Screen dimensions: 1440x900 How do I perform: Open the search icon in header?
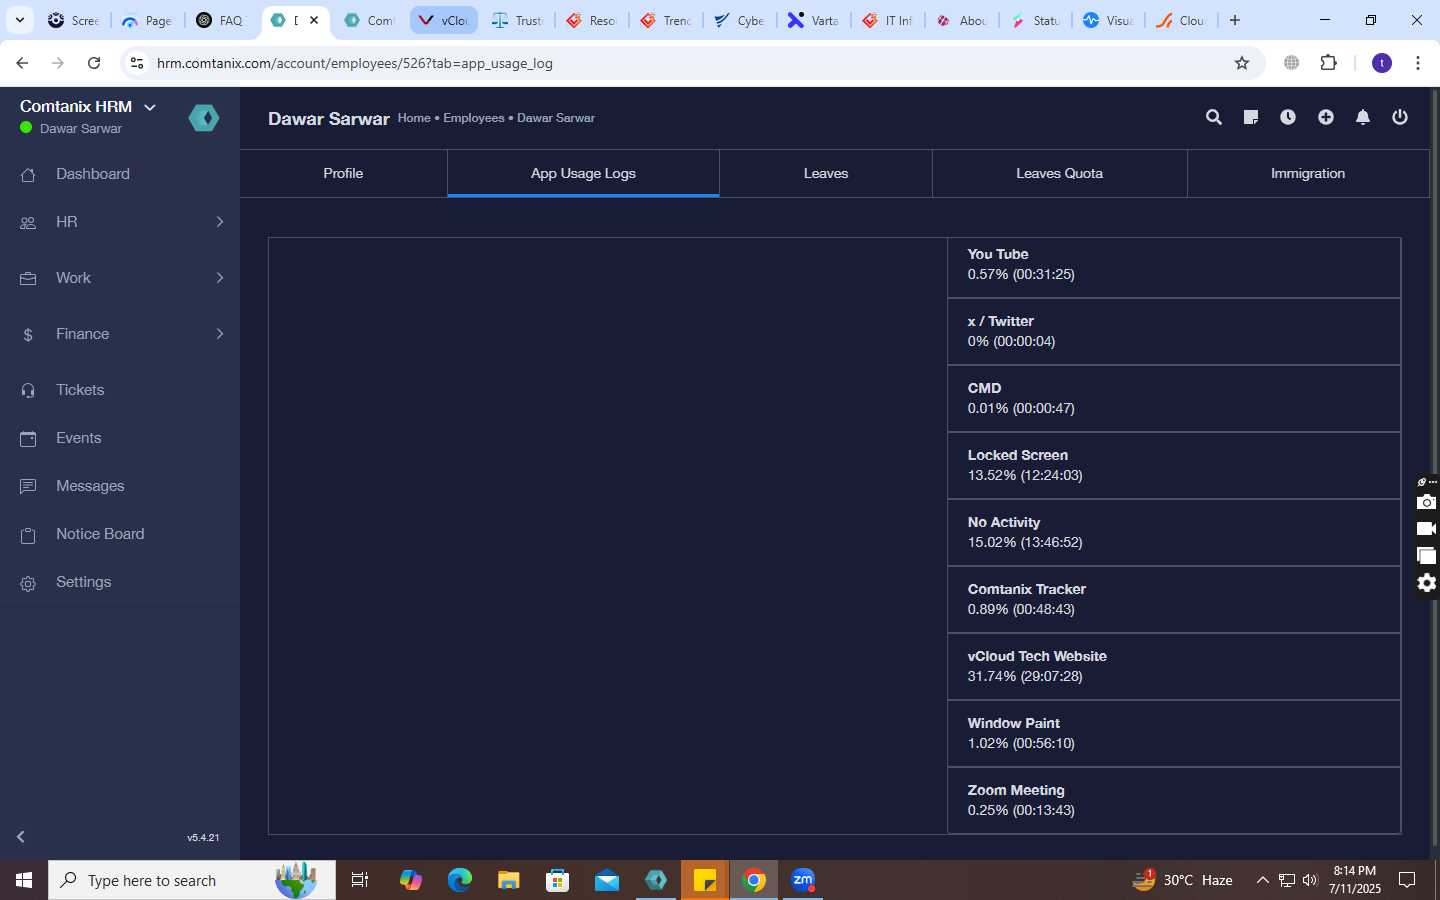pos(1214,118)
